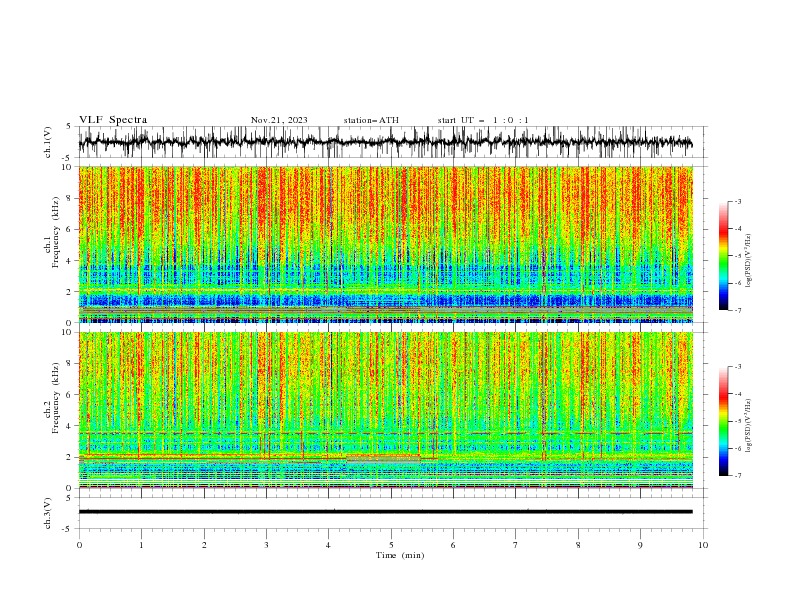Click the ch.2 color bar "log(PSD)(V²/Hz)" label

[749, 426]
